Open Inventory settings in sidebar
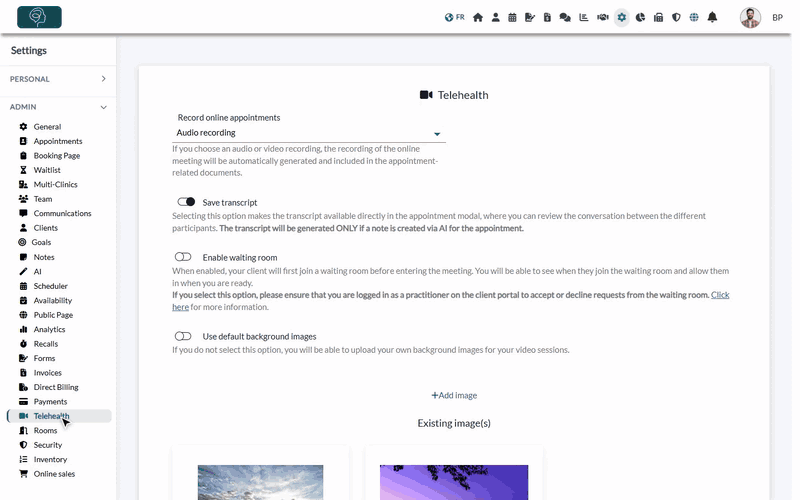 tap(50, 459)
